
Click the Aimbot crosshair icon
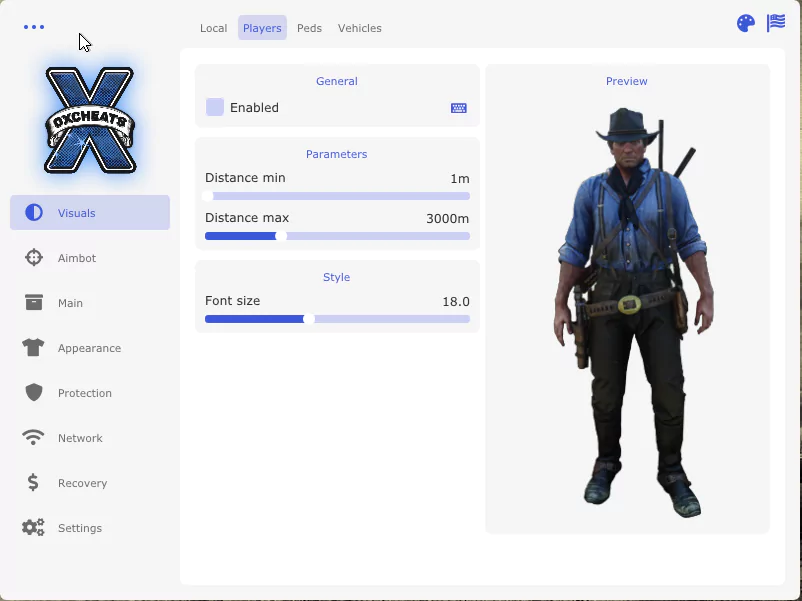34,257
